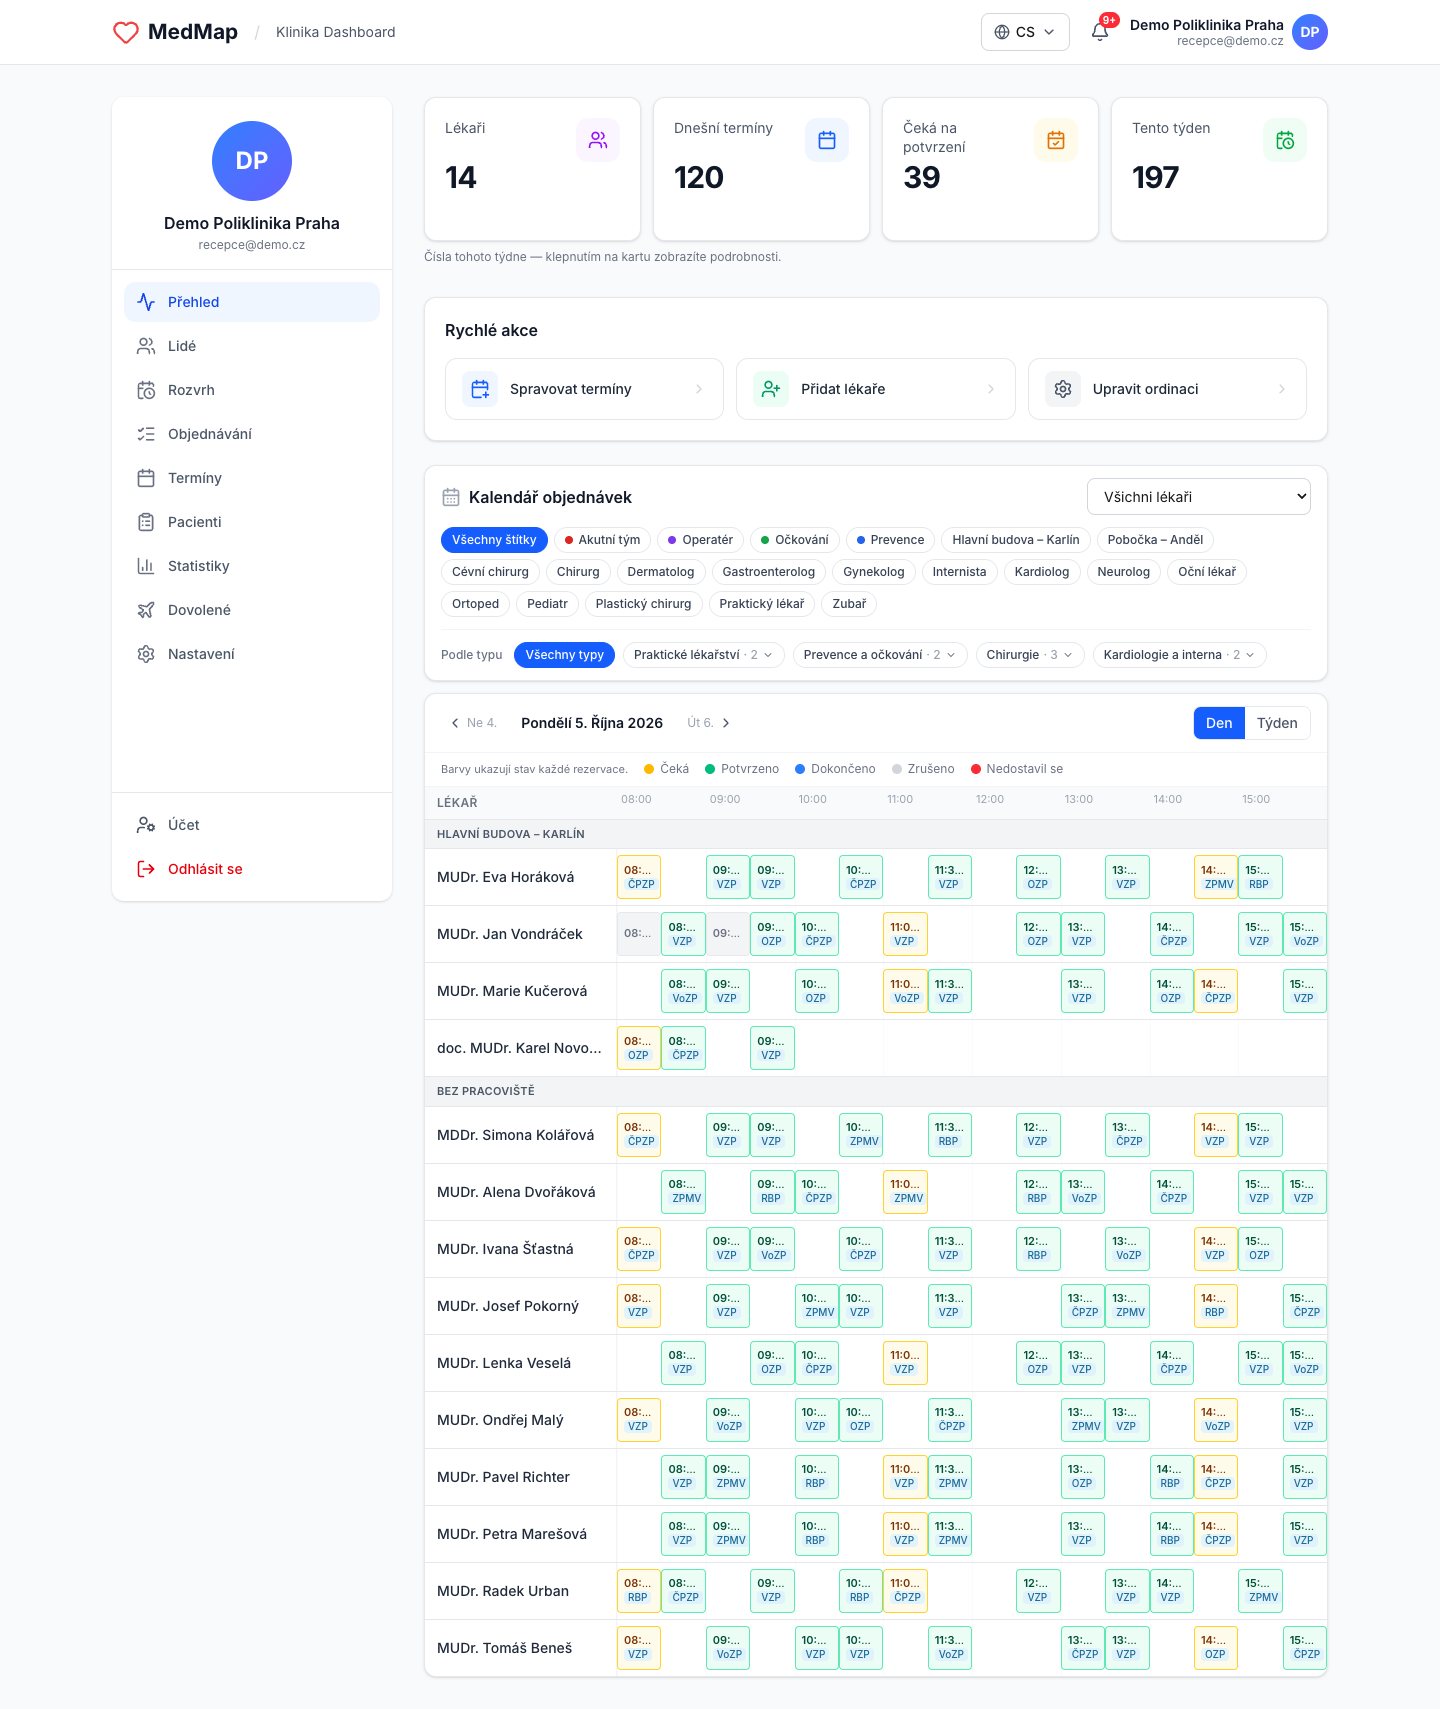Click the Lékaři card people icon
The width and height of the screenshot is (1440, 1709).
[x=598, y=140]
